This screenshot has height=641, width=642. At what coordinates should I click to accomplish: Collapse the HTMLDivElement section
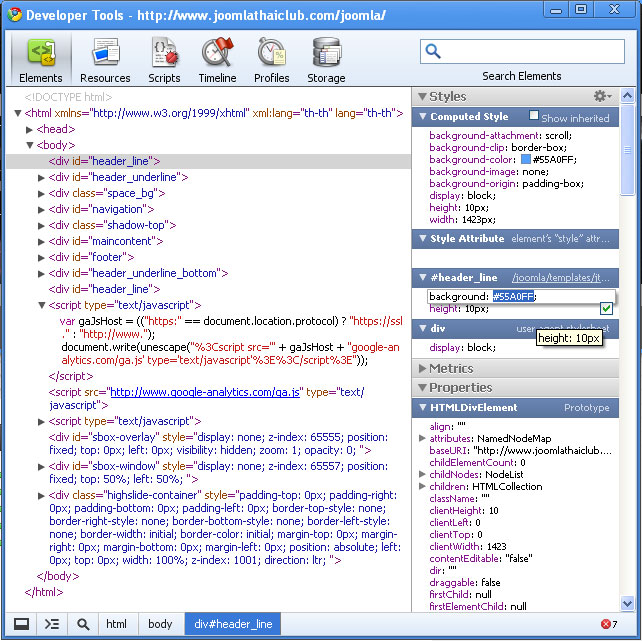423,407
